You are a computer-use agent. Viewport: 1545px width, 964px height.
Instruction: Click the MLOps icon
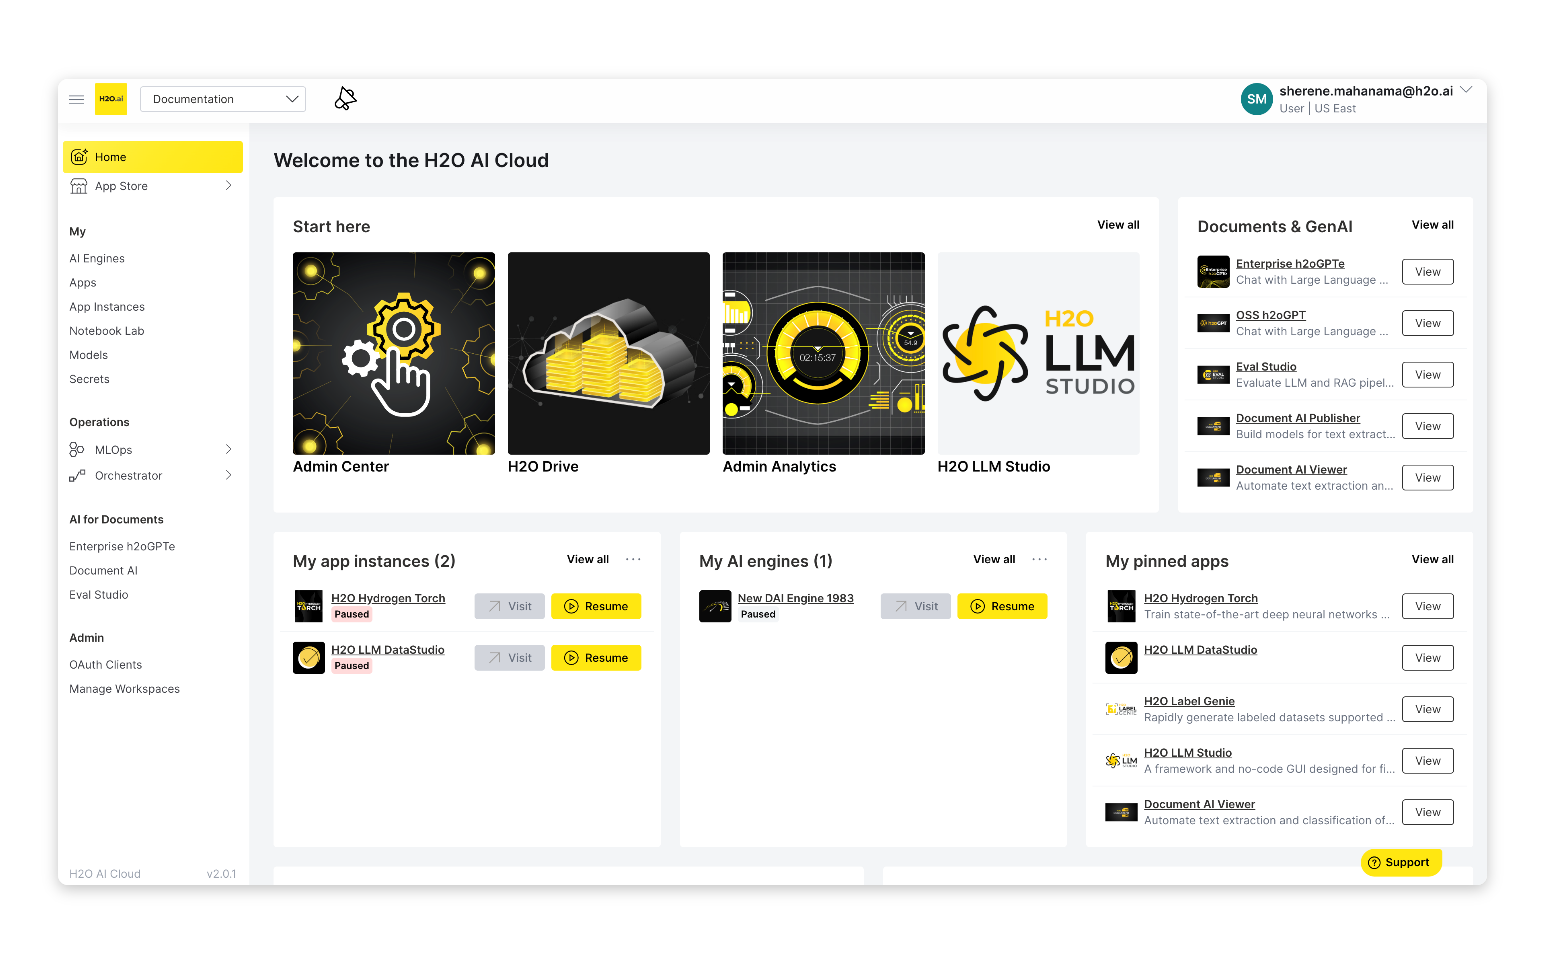pyautogui.click(x=77, y=450)
